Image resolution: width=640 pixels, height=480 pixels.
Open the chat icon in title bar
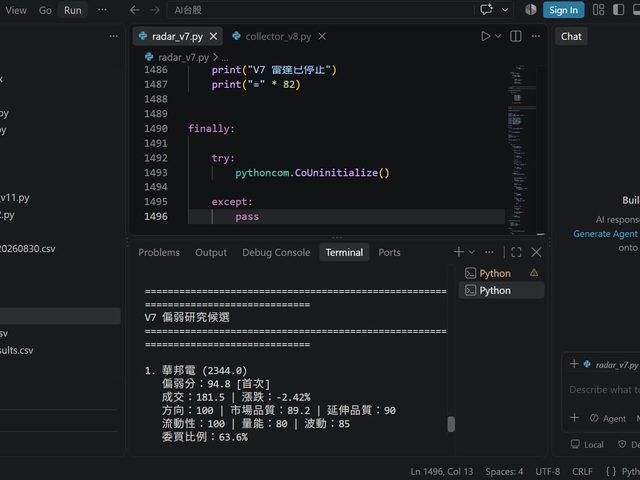pos(487,10)
